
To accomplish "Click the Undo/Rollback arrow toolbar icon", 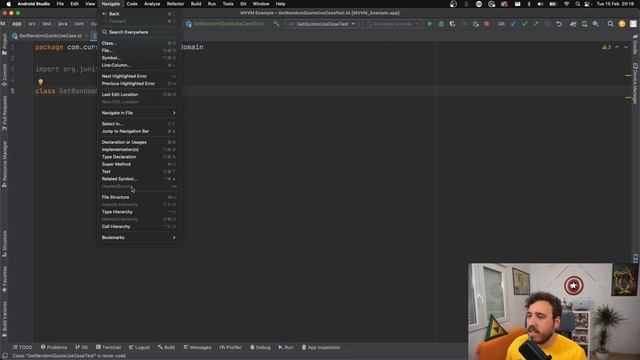I will click(559, 24).
